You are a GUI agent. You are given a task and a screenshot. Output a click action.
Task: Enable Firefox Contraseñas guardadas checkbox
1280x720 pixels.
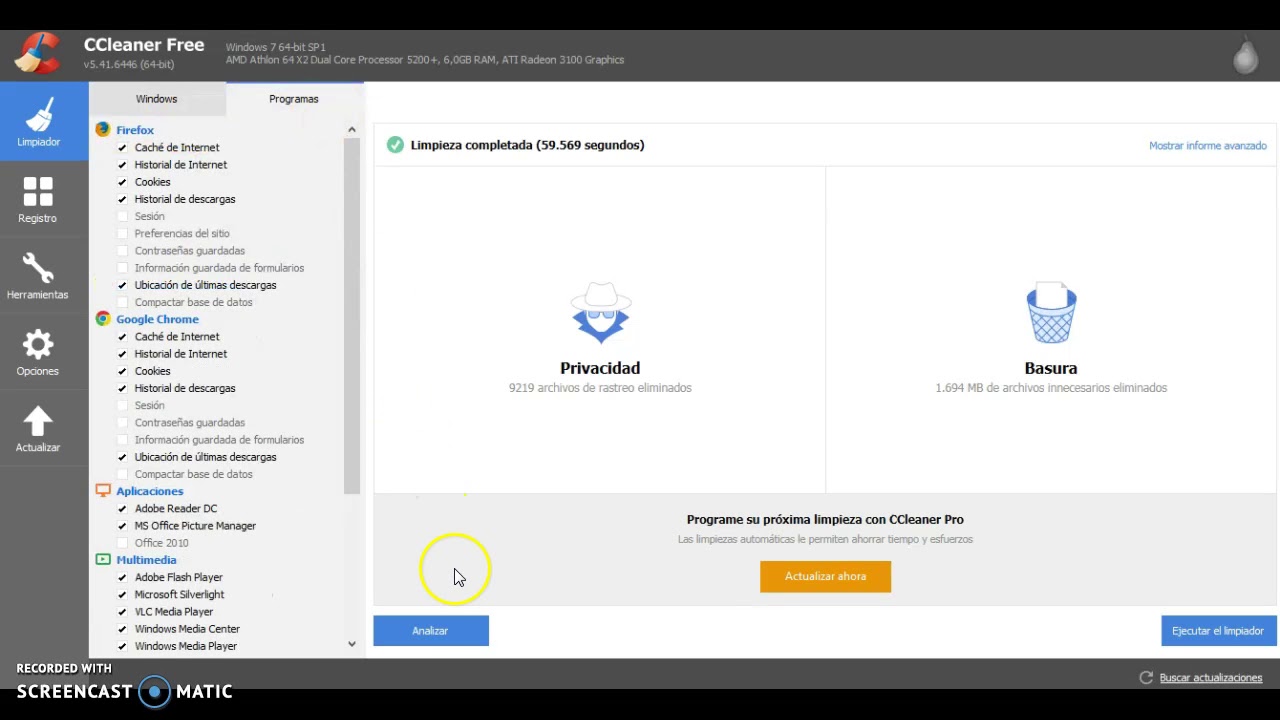tap(122, 250)
